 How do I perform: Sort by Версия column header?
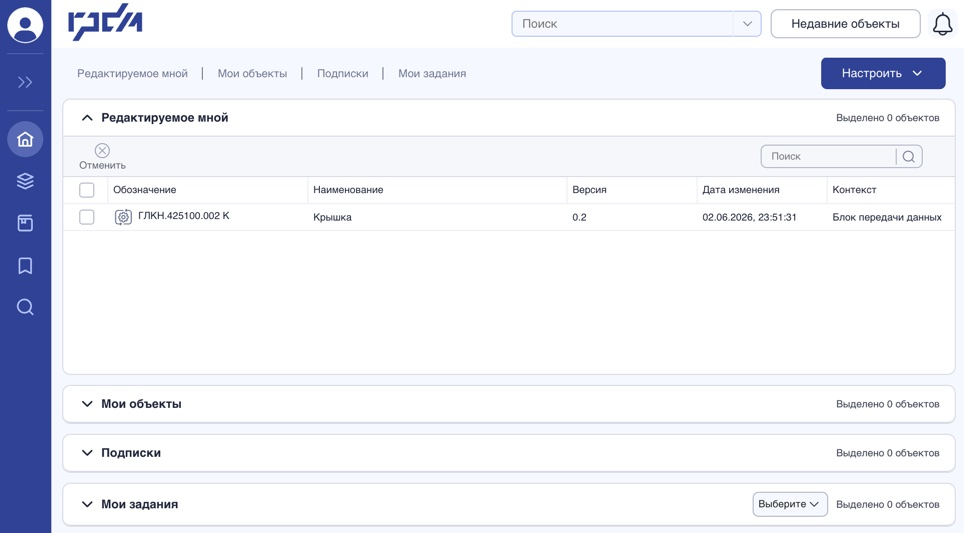(x=589, y=190)
